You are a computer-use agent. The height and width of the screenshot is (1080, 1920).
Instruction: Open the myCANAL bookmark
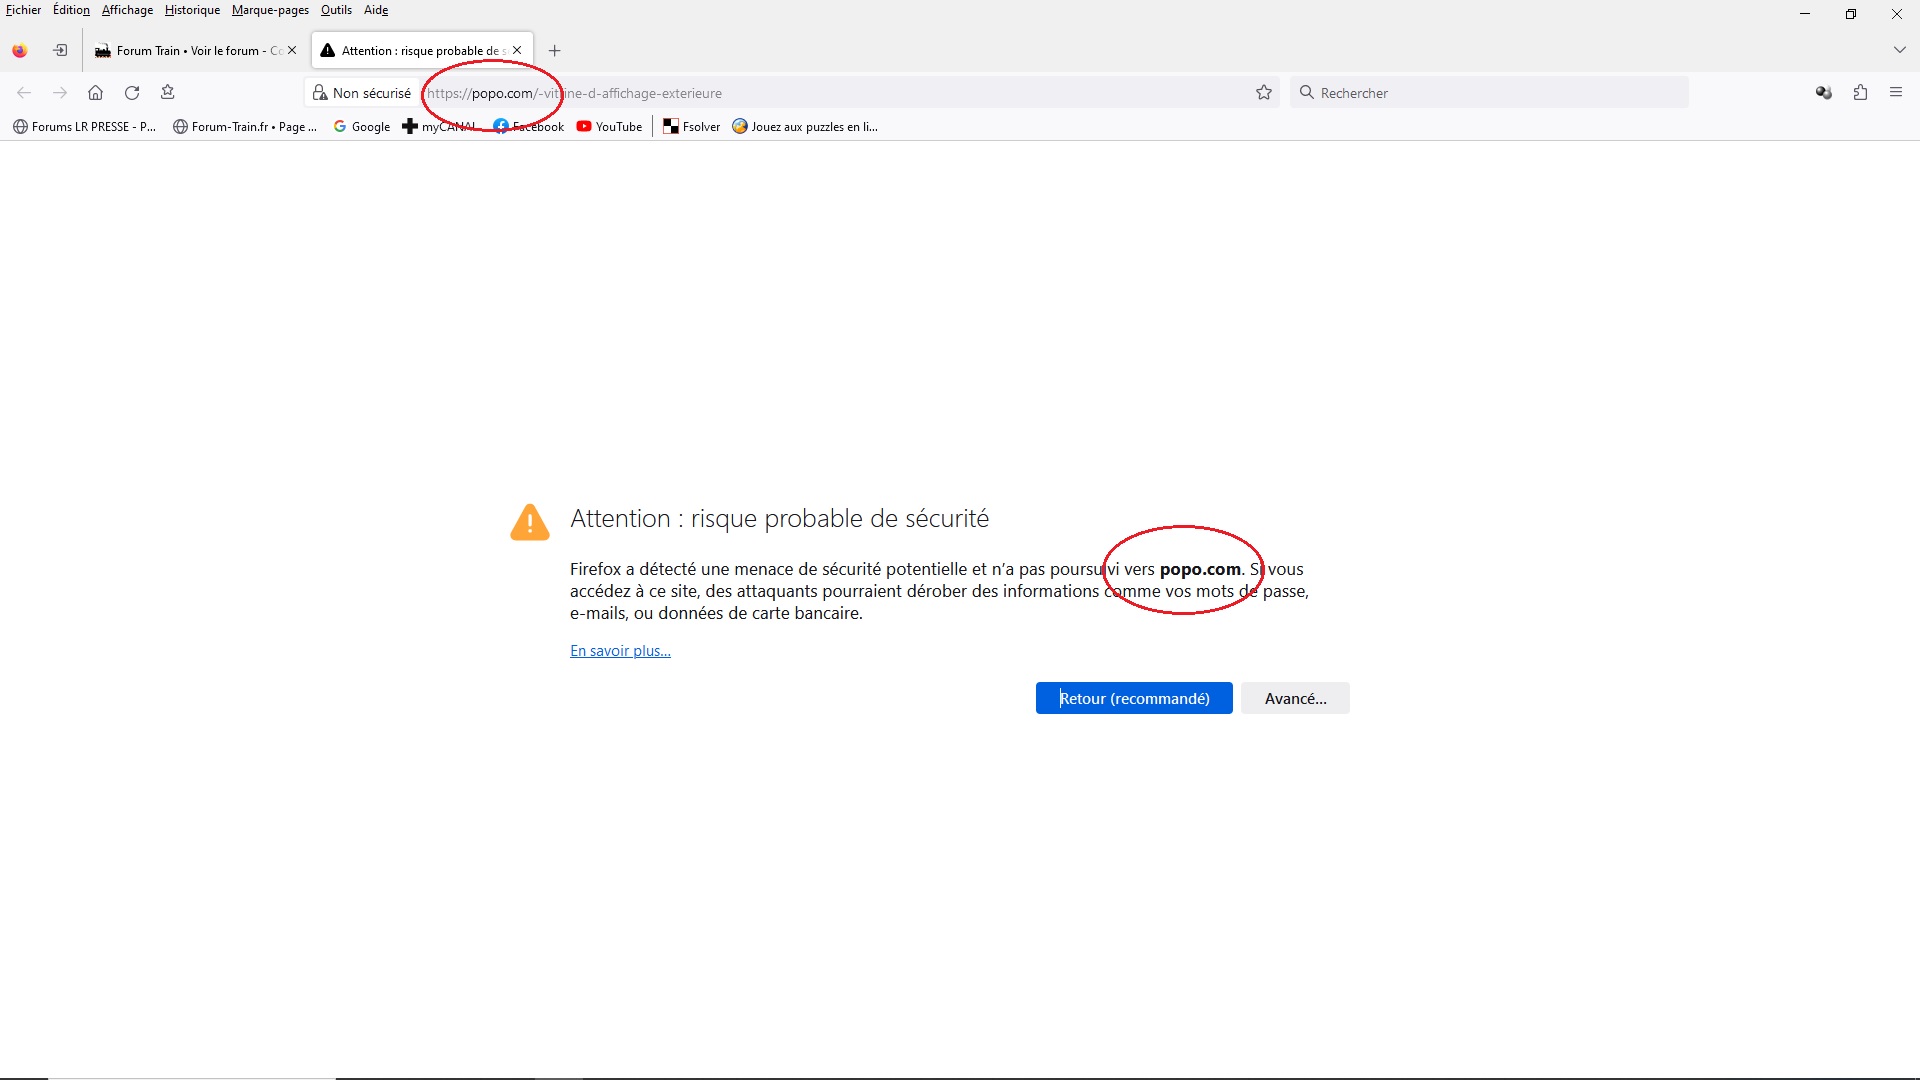coord(440,127)
